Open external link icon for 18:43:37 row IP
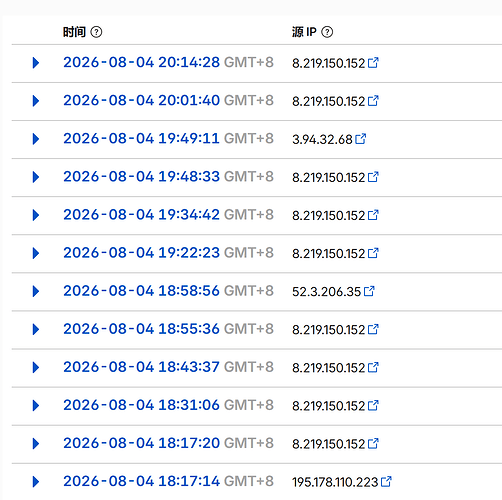 (373, 367)
